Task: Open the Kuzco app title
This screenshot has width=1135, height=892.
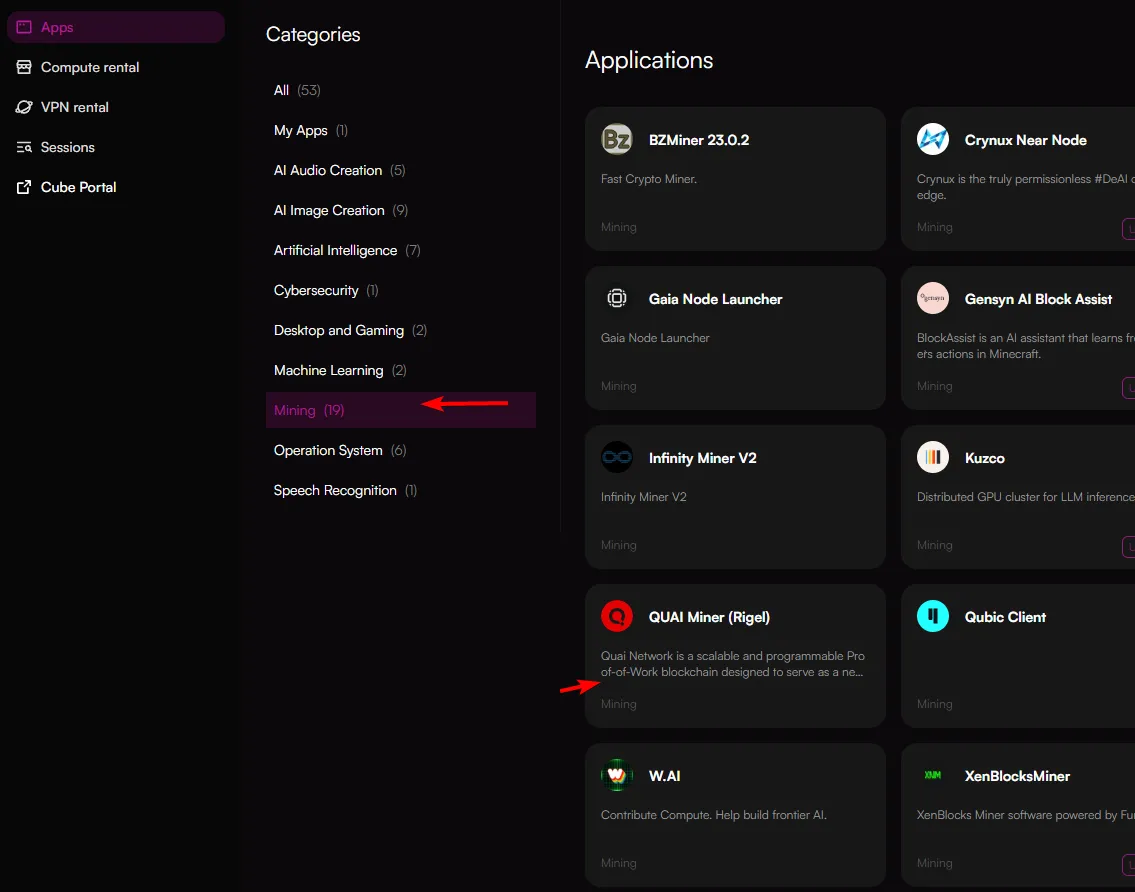Action: (x=984, y=458)
